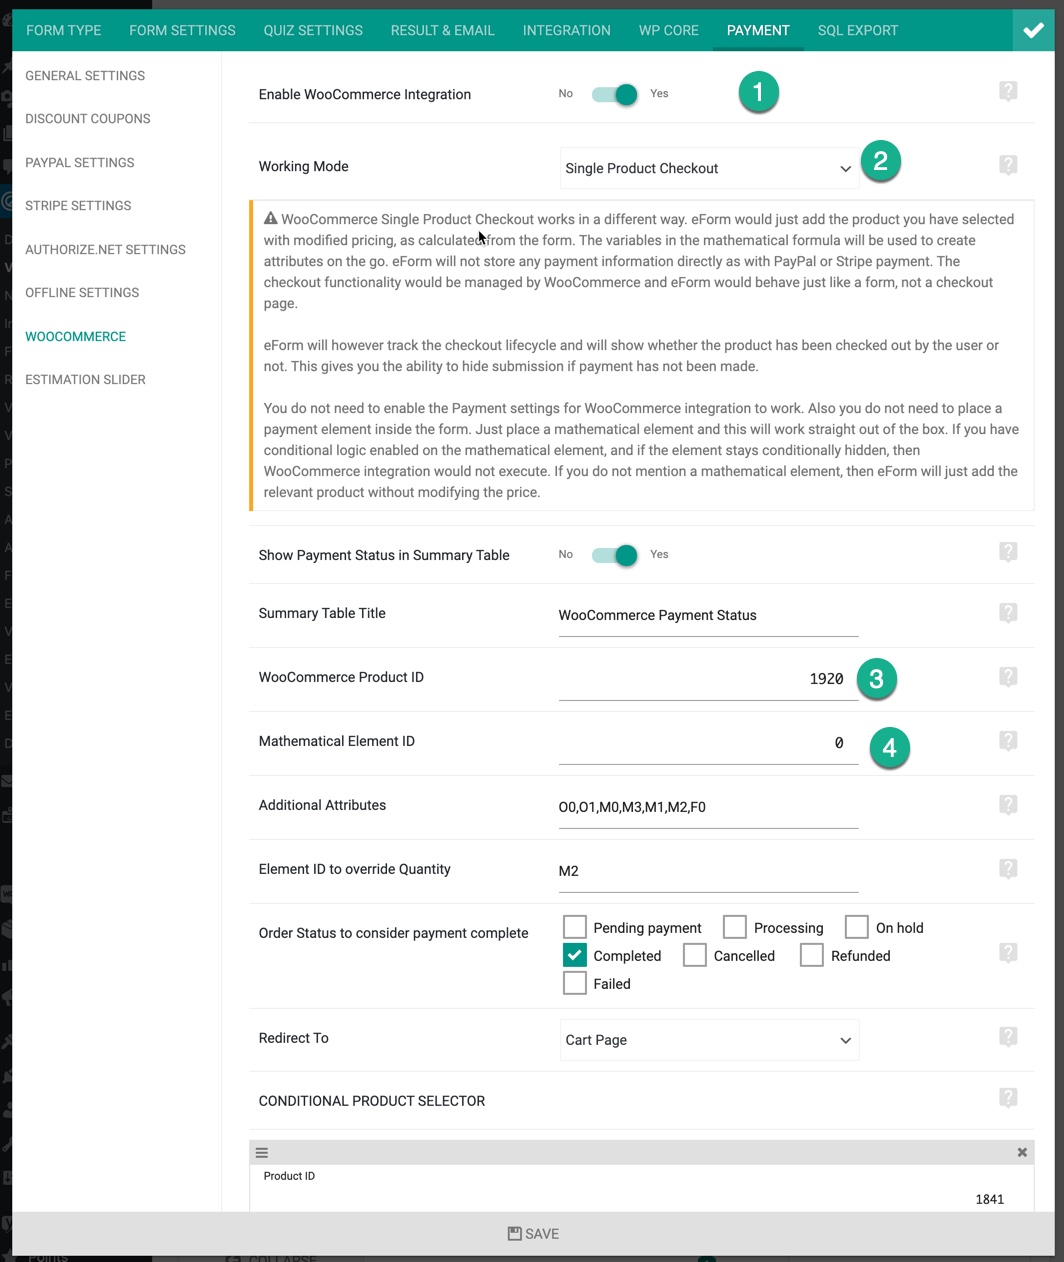Open help for Enable WooCommerce Integration
The image size is (1064, 1262).
click(1008, 91)
